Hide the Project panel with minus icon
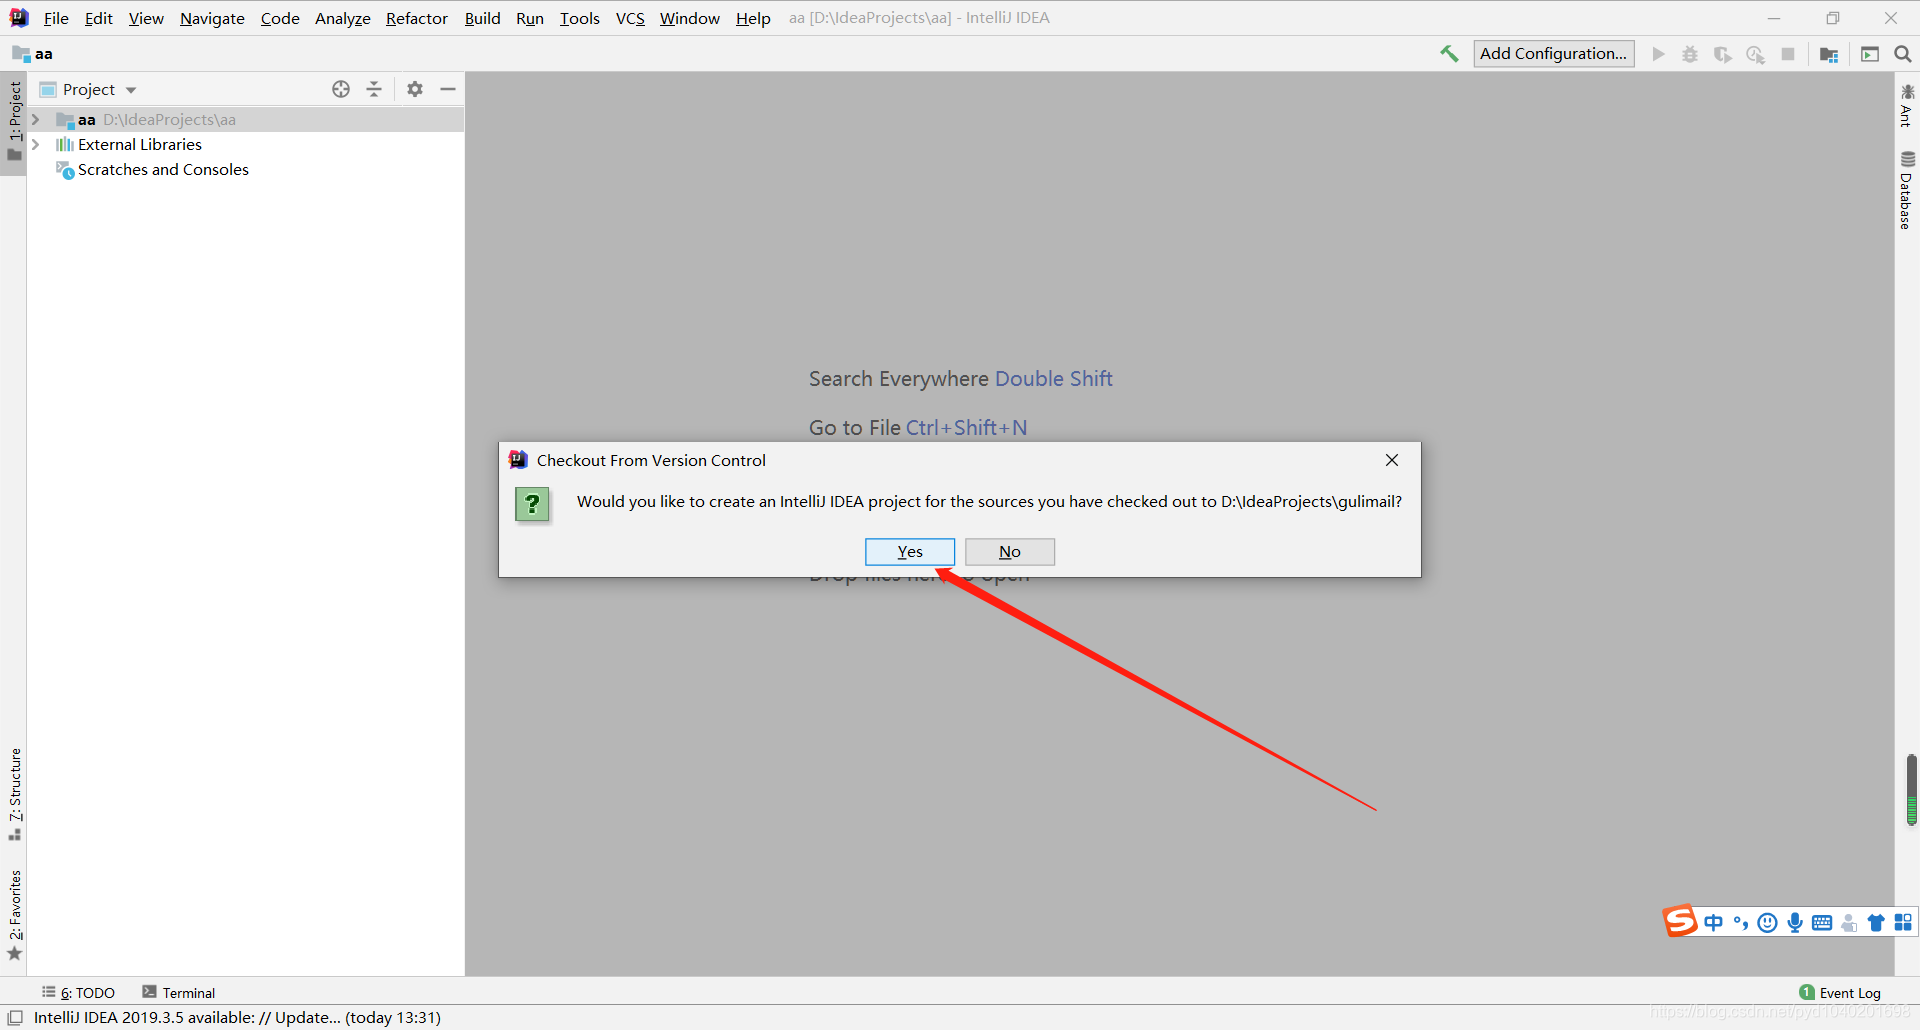 (x=448, y=89)
